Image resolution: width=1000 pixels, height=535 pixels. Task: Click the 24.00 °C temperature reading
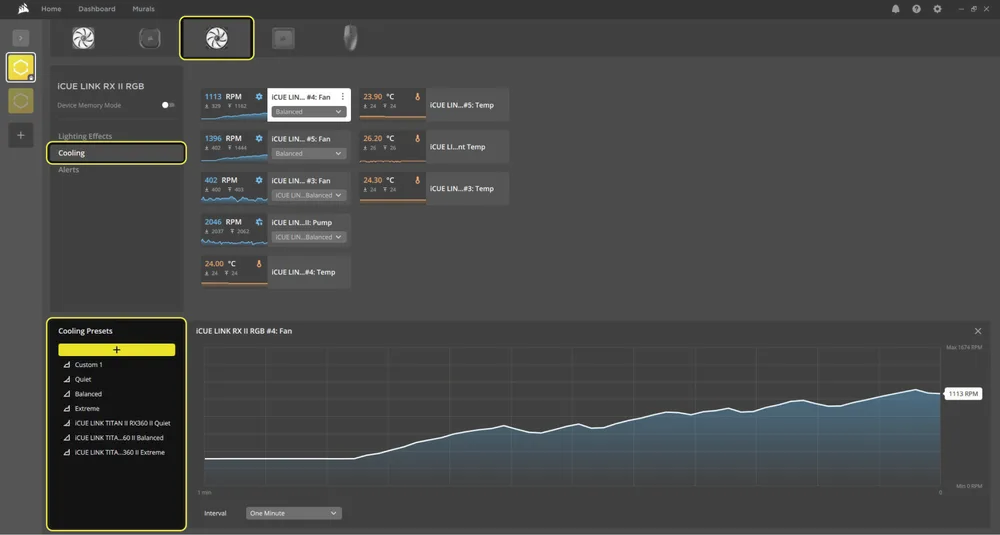coord(220,263)
